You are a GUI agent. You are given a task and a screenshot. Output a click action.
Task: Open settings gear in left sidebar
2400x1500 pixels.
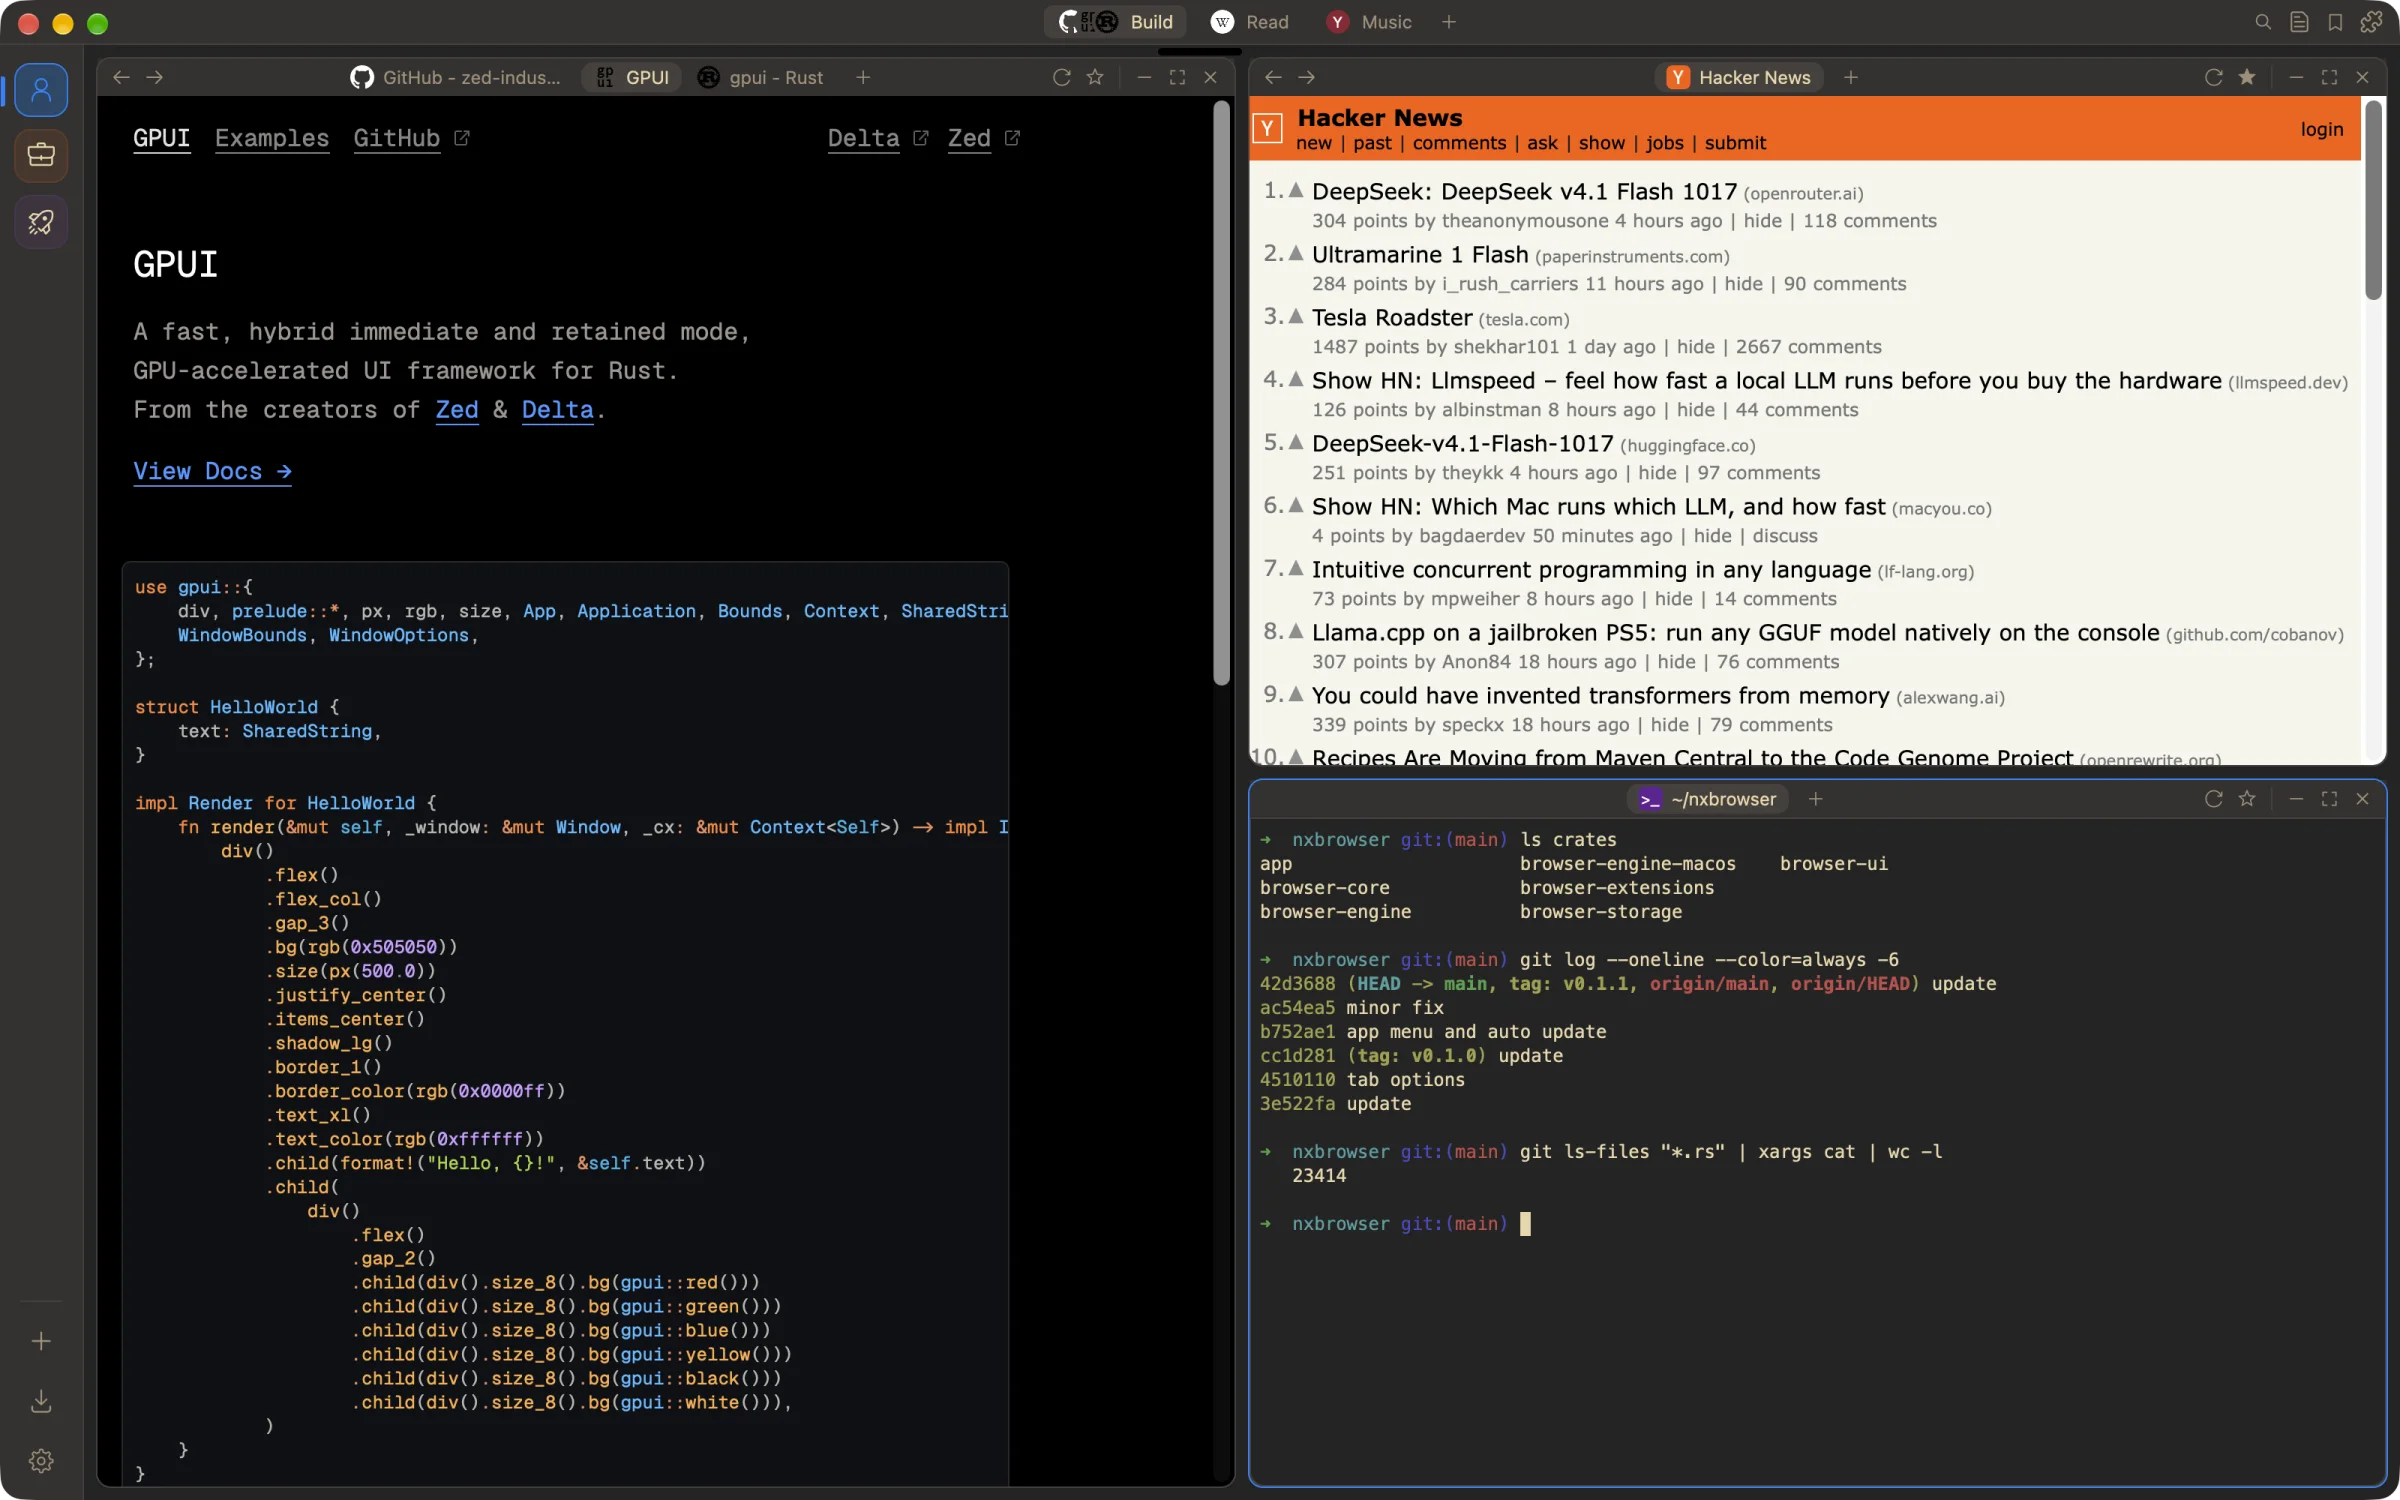[x=41, y=1461]
